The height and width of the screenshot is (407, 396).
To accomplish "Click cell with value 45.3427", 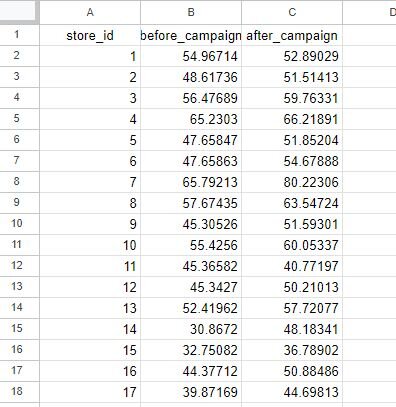I will click(x=191, y=287).
